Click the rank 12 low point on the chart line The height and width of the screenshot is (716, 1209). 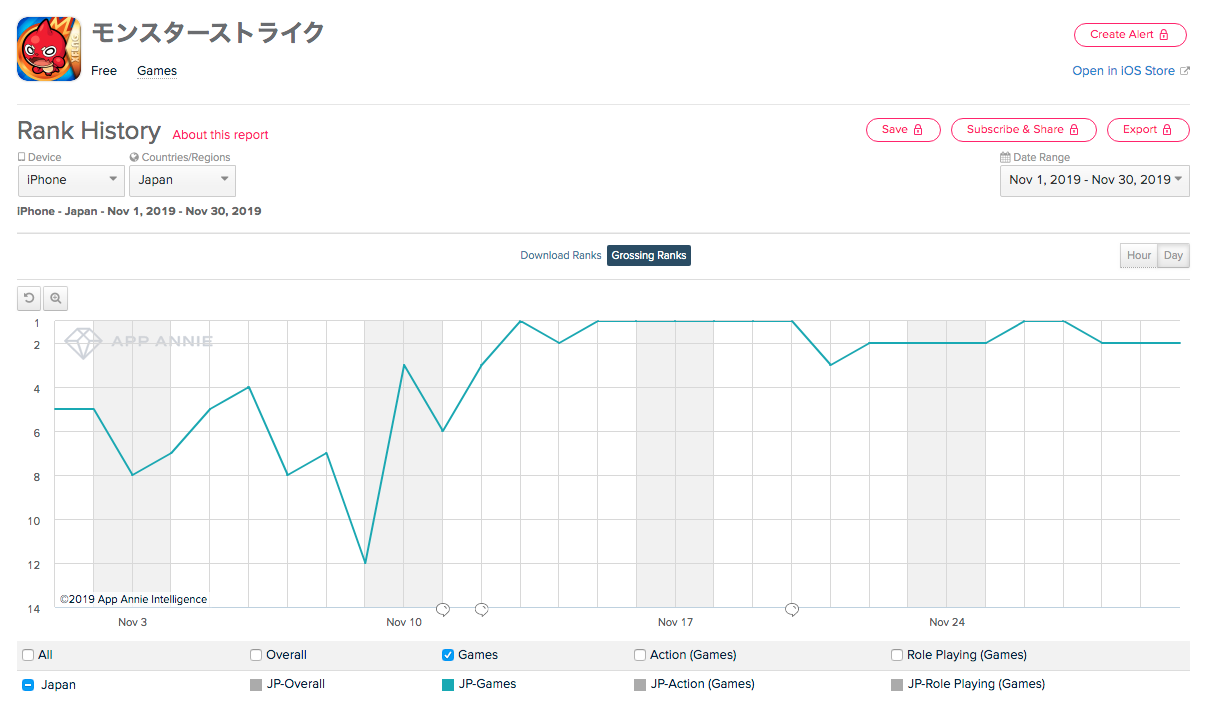[x=365, y=563]
